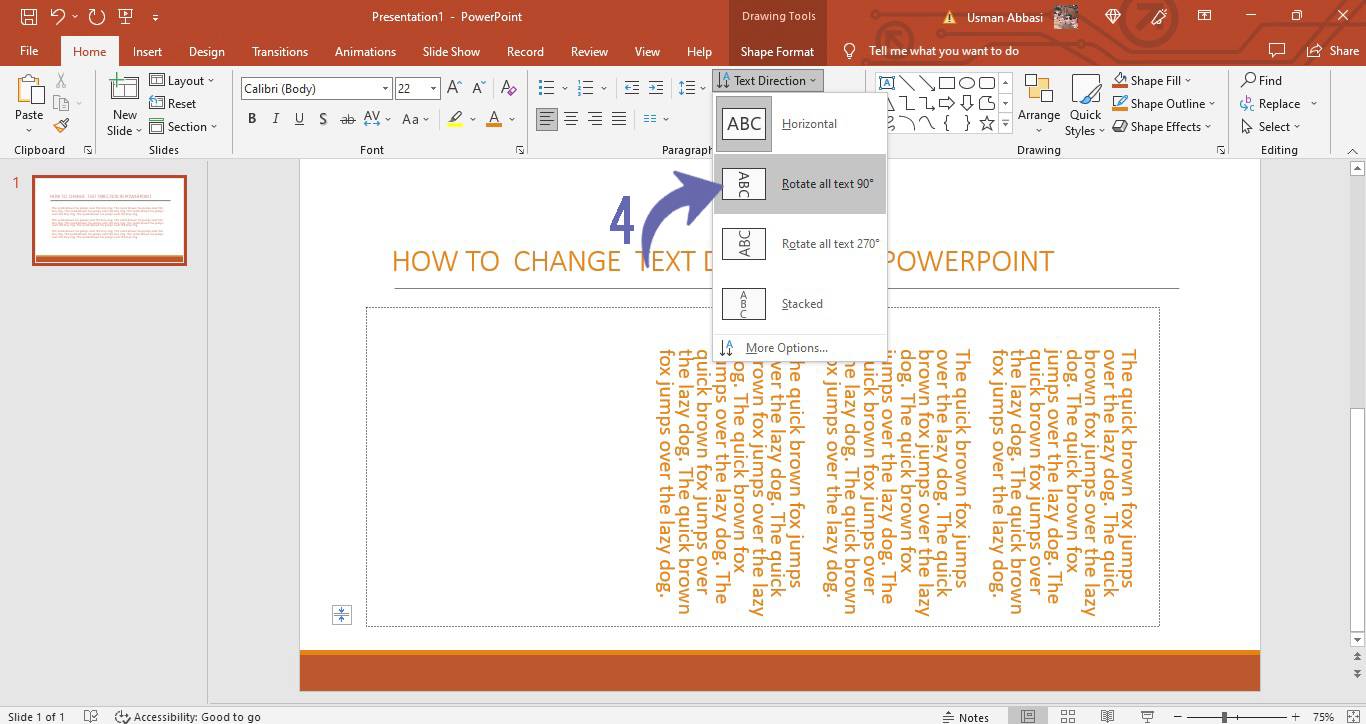Apply the orange font color
This screenshot has height=724, width=1366.
tap(493, 119)
